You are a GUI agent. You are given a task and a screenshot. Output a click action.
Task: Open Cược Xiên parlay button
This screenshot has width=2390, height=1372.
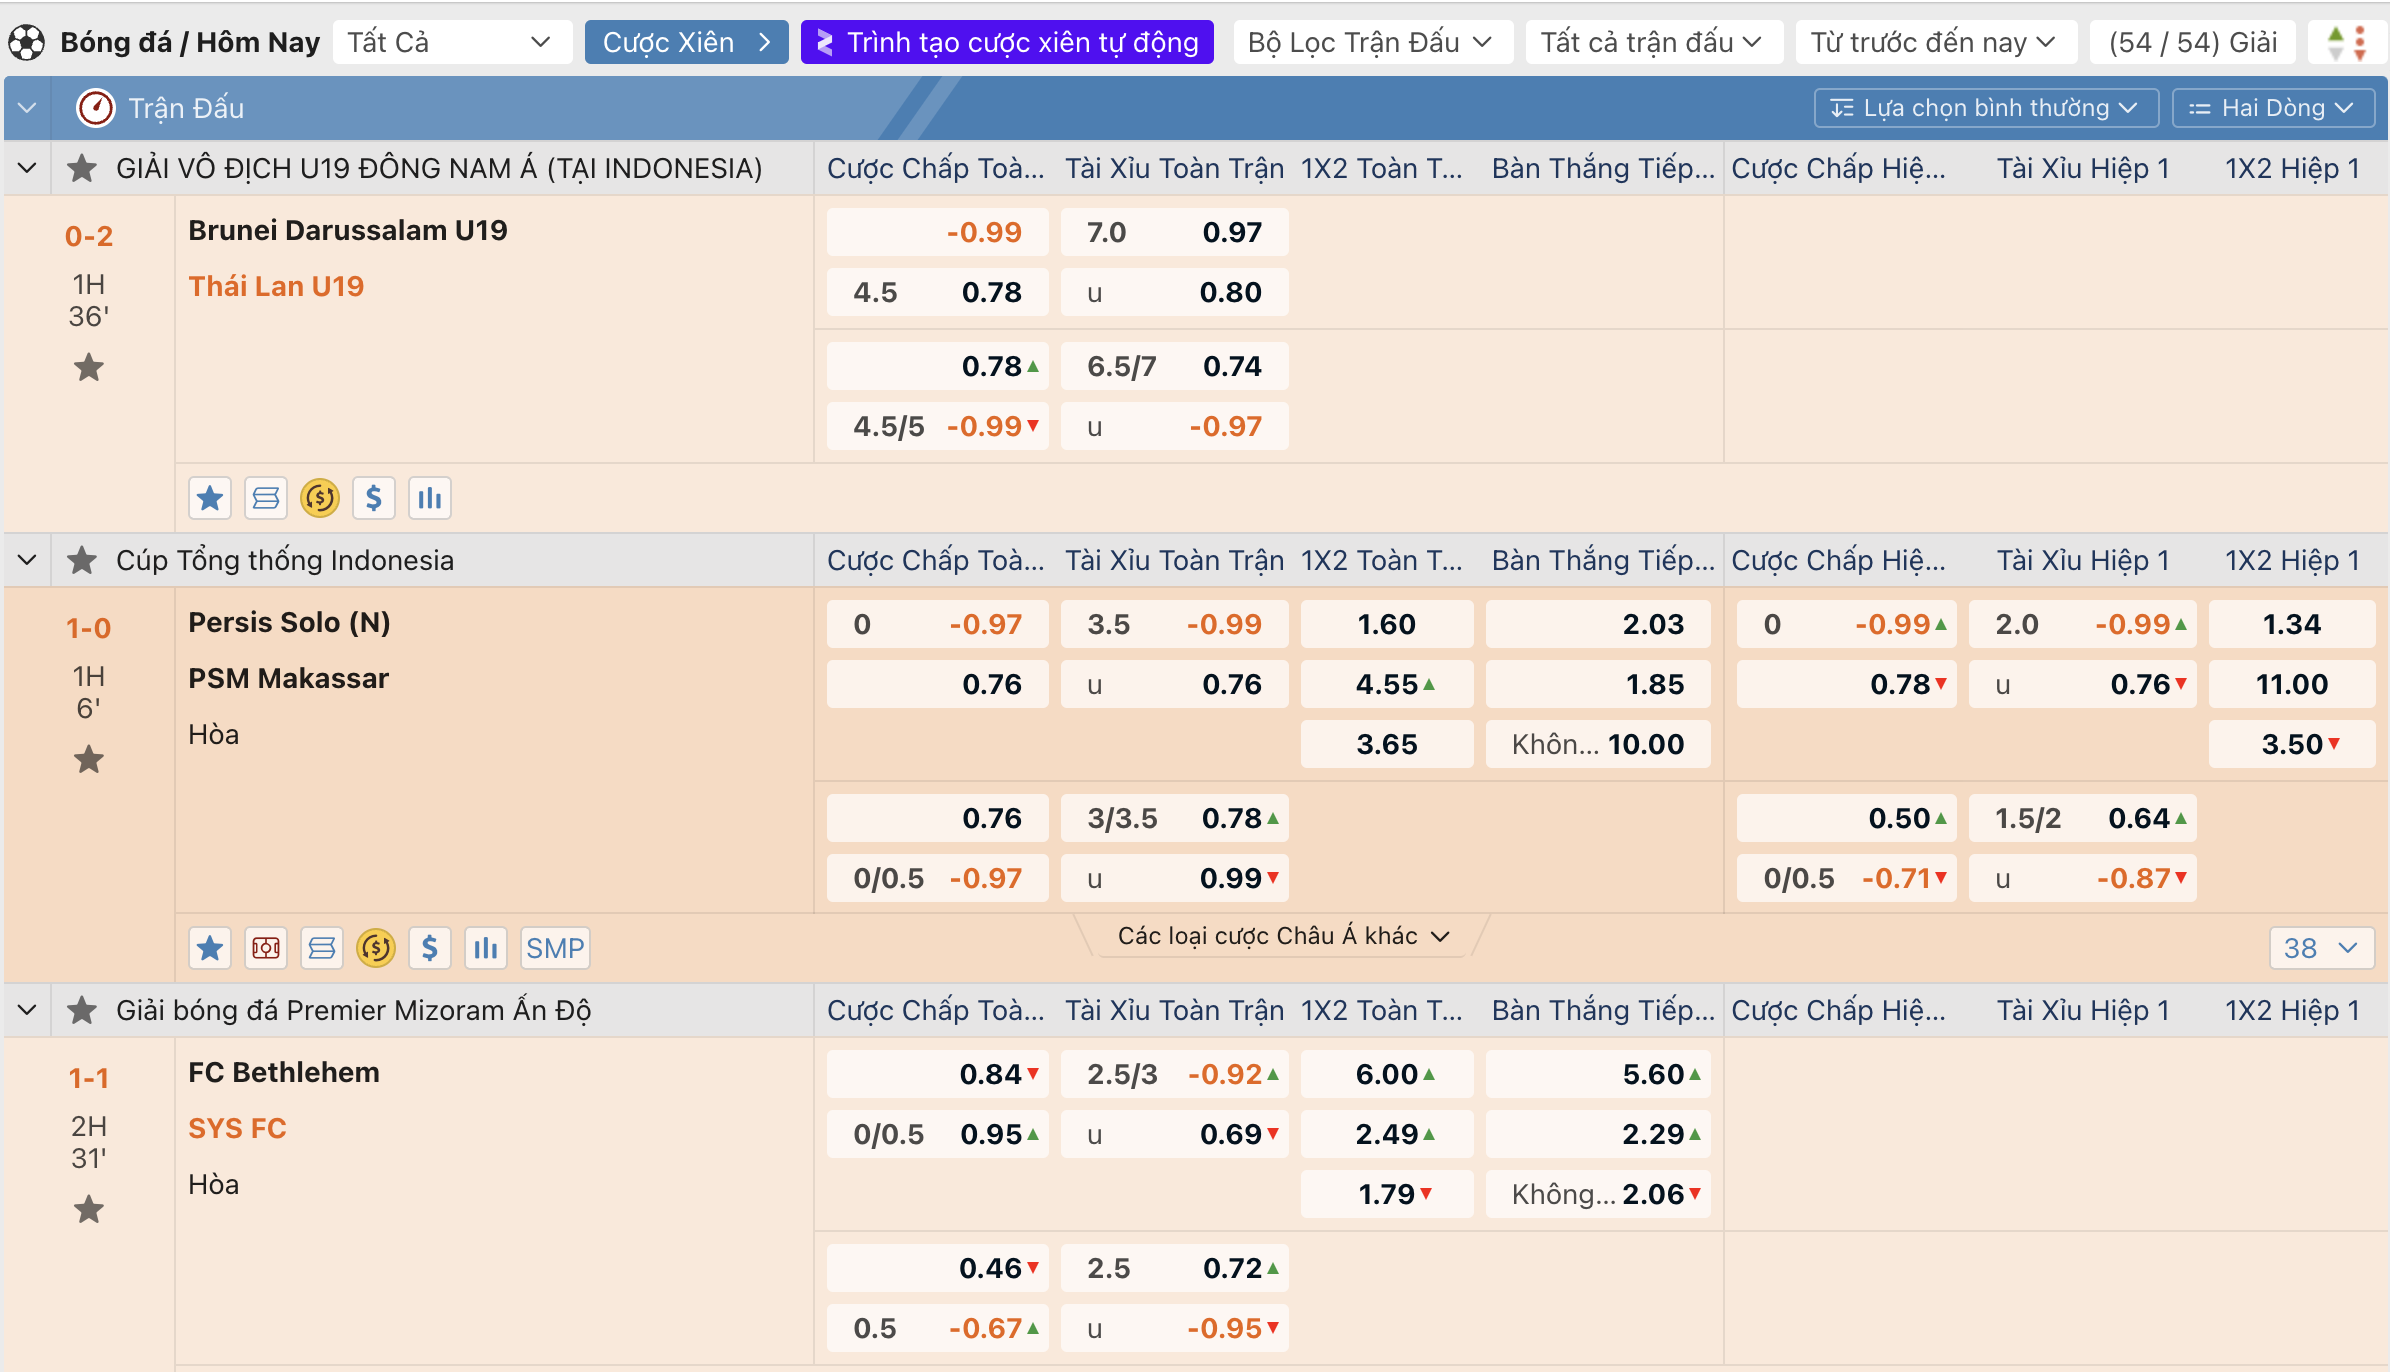click(x=686, y=42)
